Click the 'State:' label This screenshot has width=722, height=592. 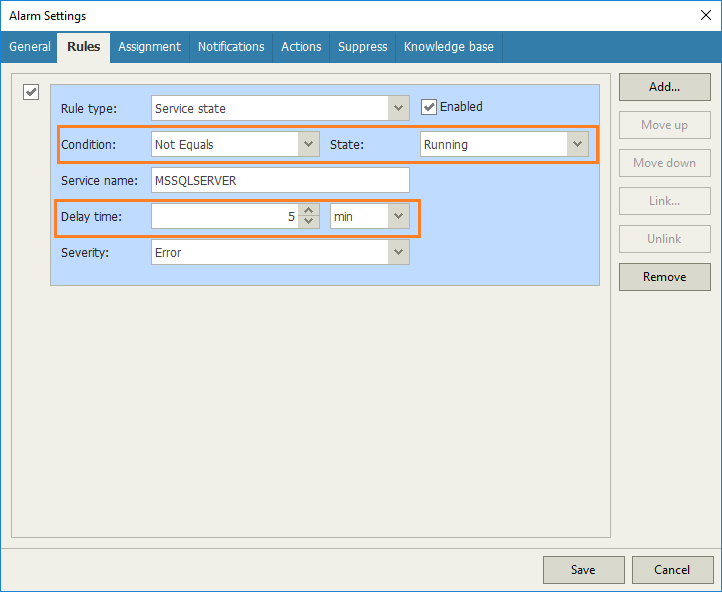tap(347, 145)
